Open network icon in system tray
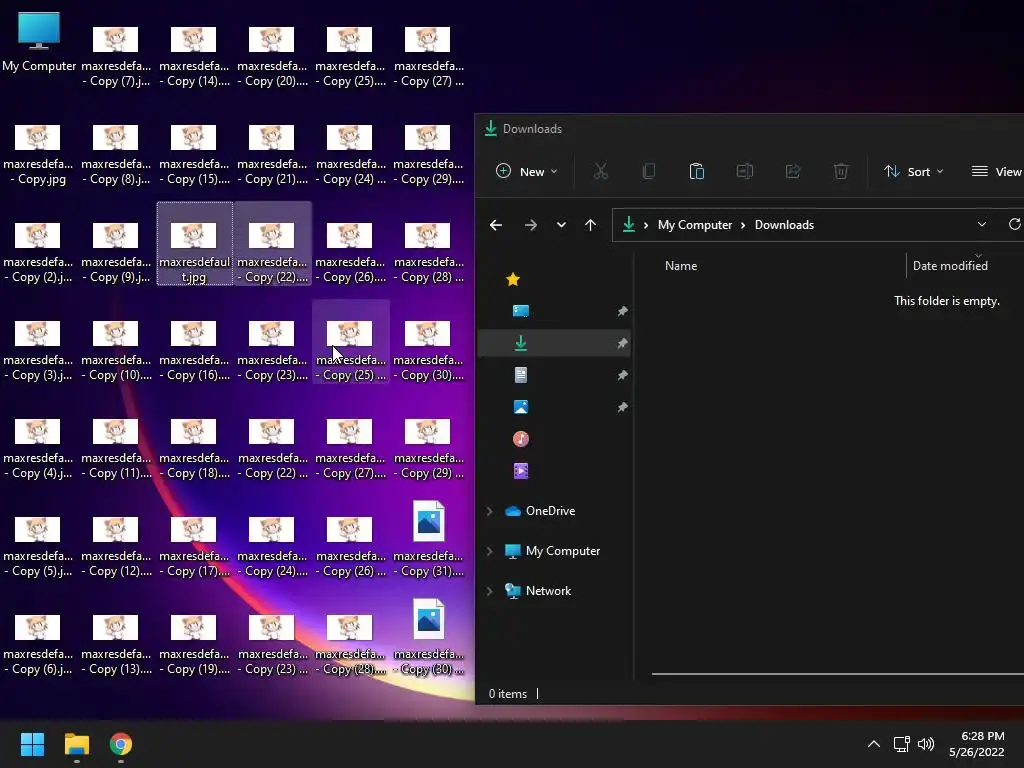 click(902, 744)
